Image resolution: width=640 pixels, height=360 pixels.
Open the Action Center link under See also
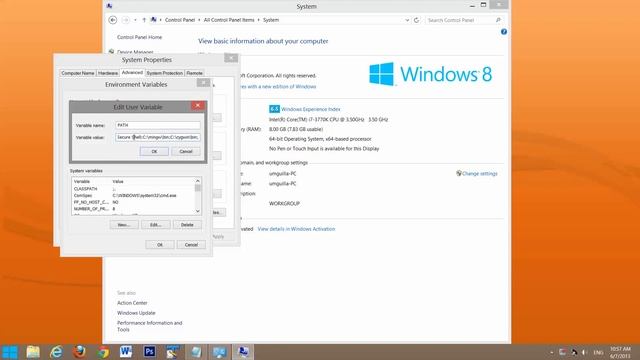(132, 303)
